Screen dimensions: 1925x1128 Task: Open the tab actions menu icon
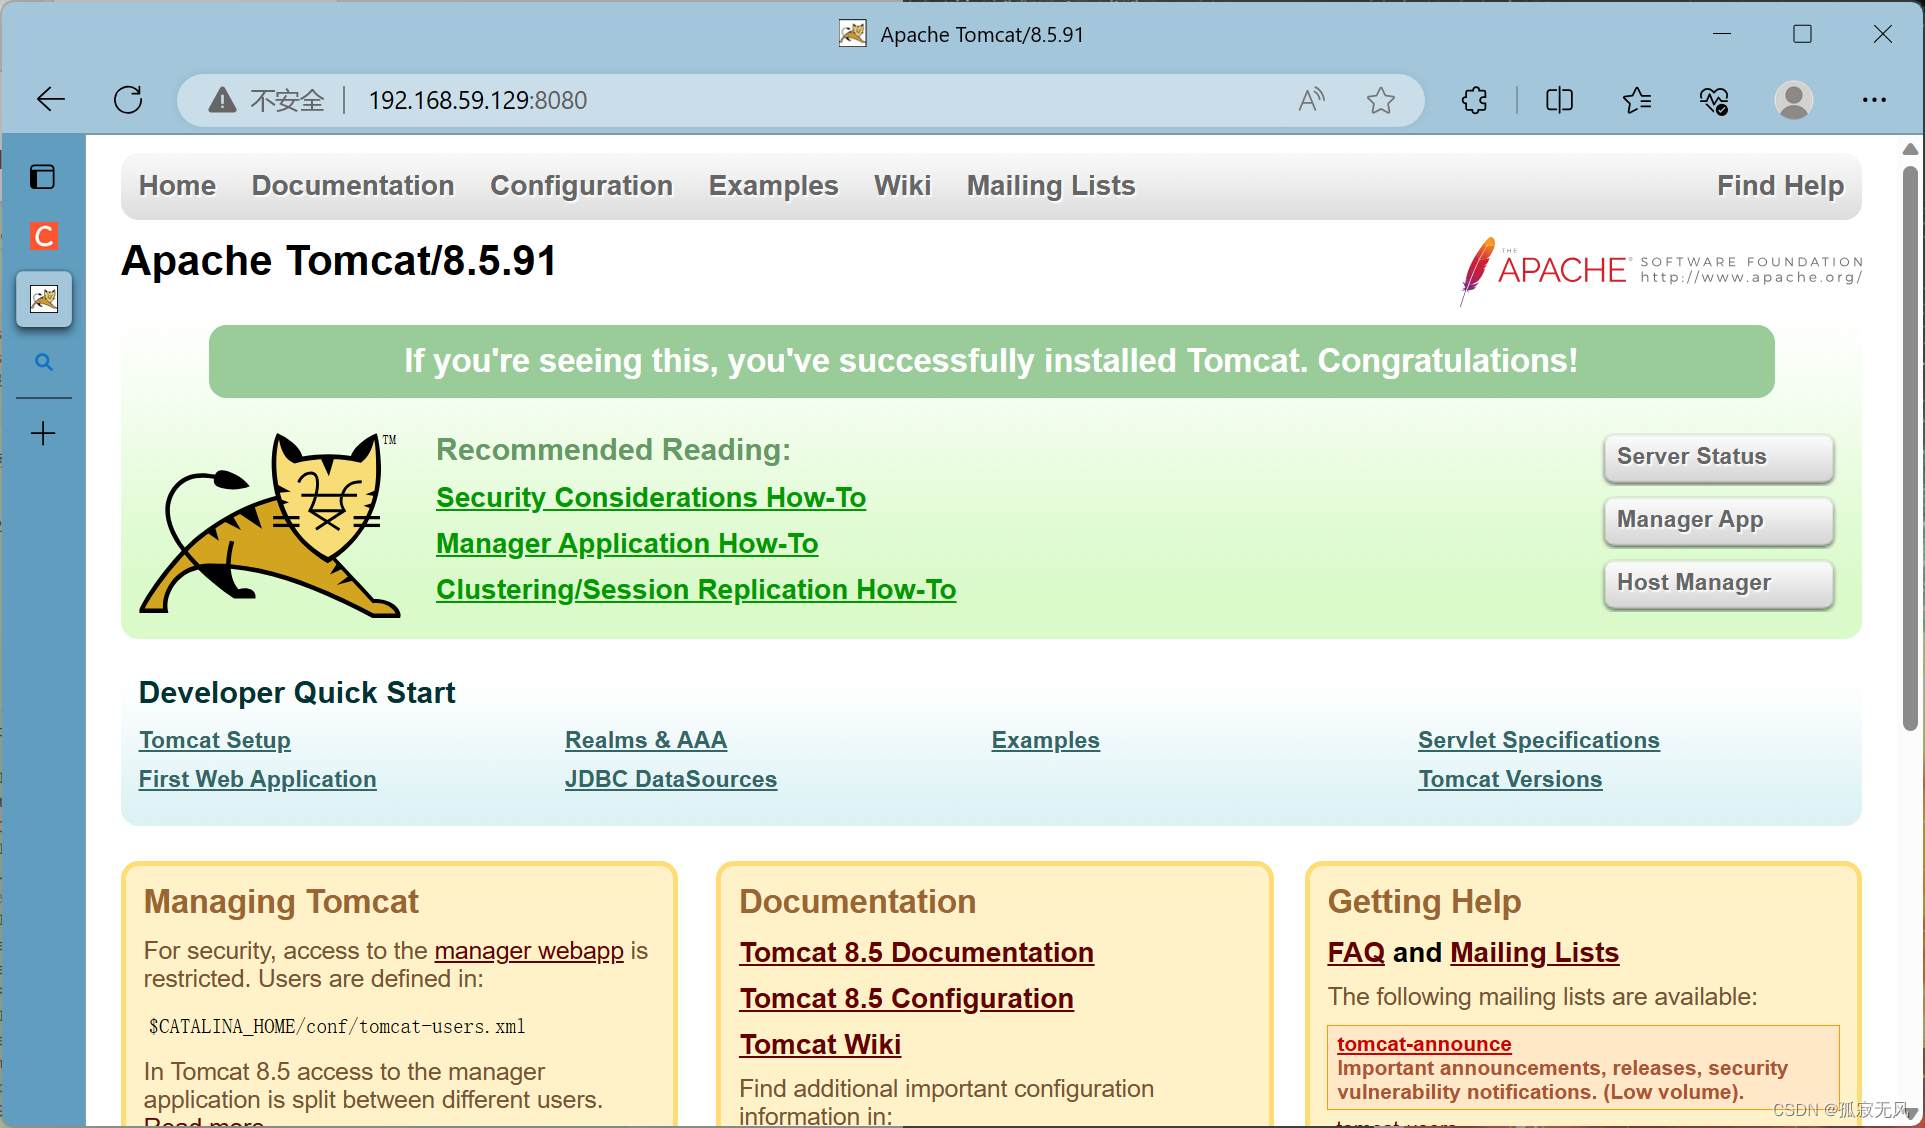(x=43, y=177)
